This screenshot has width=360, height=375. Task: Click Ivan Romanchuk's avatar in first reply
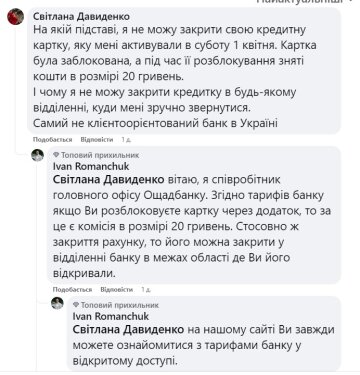(x=38, y=155)
